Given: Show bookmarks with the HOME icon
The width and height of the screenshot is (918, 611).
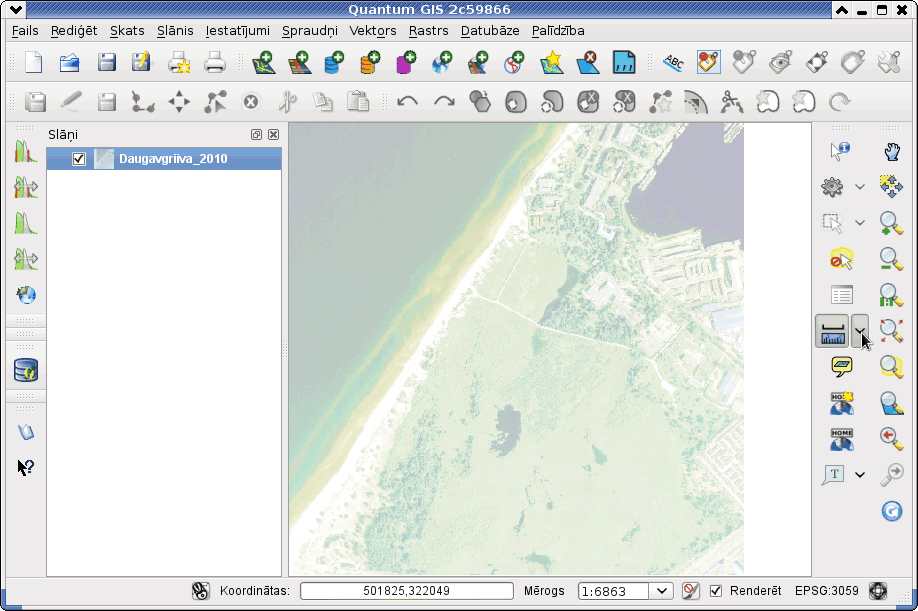Looking at the screenshot, I should (841, 439).
